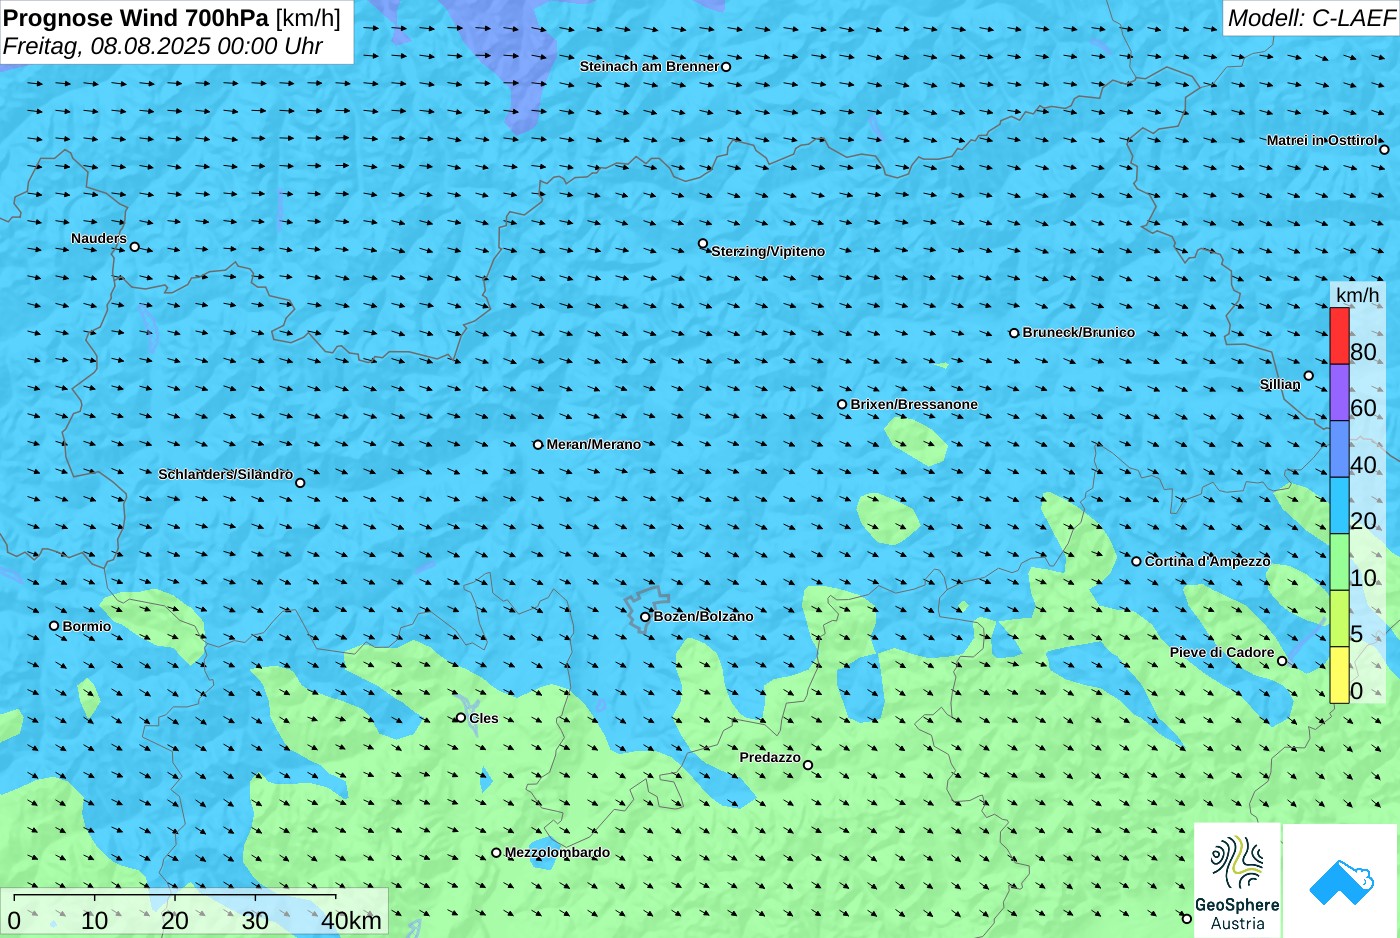
Task: Click the "40km" scale bar label
Action: [x=351, y=920]
